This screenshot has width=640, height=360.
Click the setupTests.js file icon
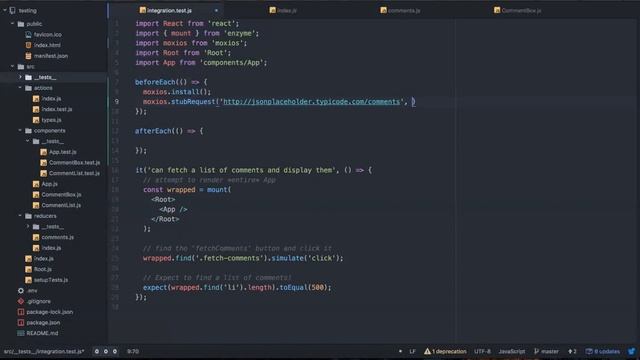[28, 280]
